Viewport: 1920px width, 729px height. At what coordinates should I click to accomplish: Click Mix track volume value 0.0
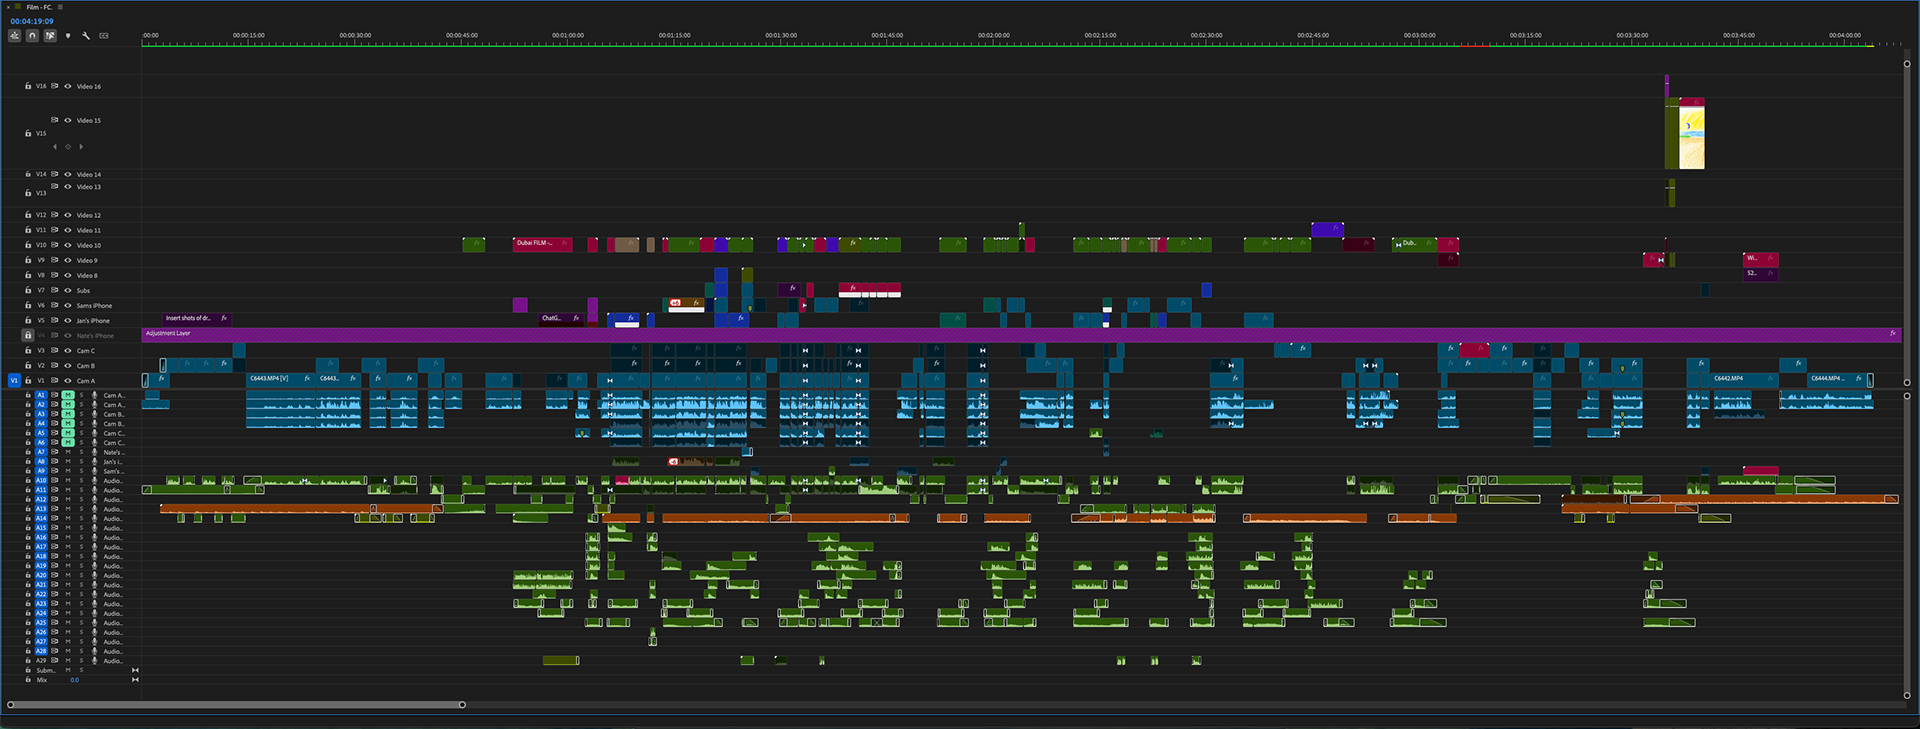coord(74,680)
